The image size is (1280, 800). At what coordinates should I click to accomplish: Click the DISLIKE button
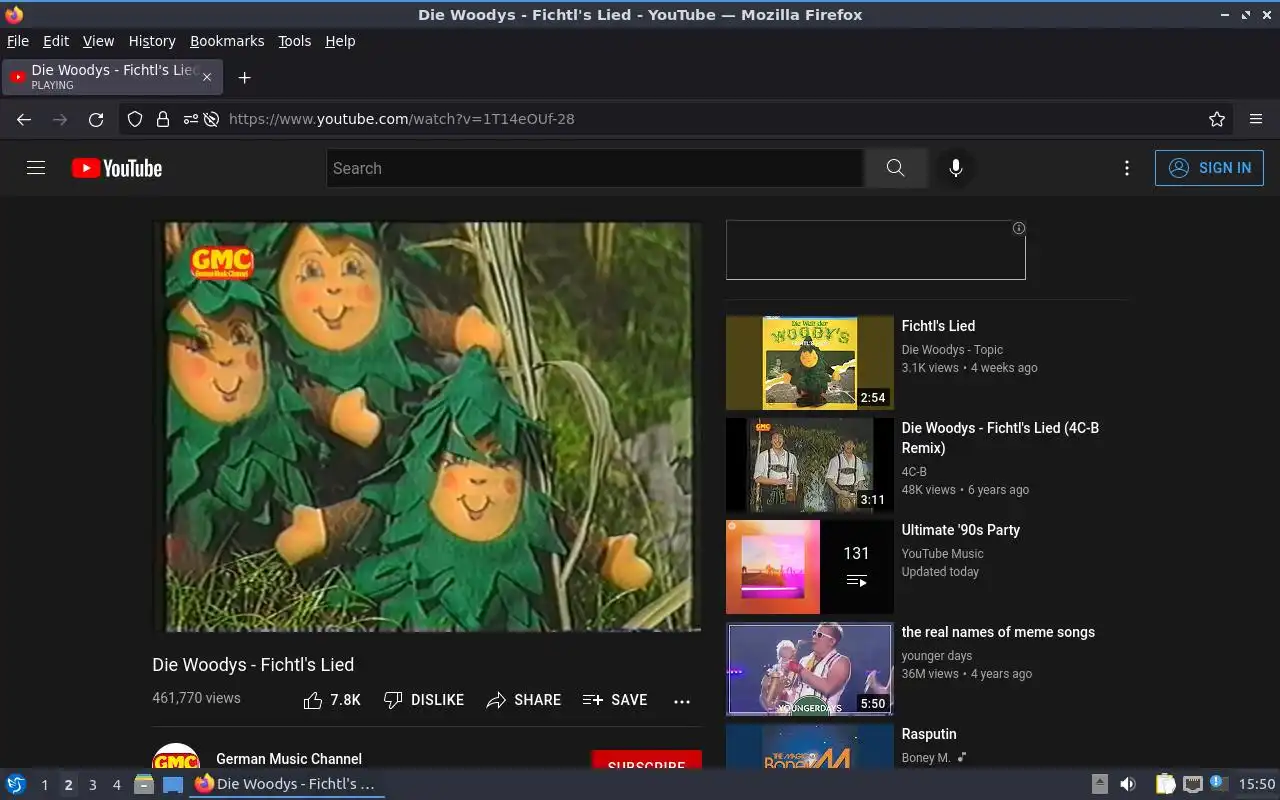click(424, 700)
